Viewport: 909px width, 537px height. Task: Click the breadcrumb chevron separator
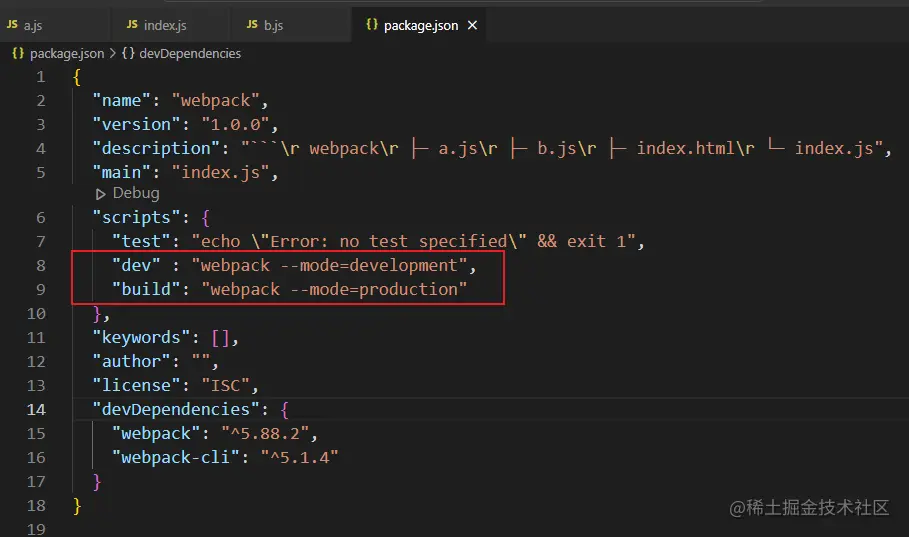click(112, 53)
